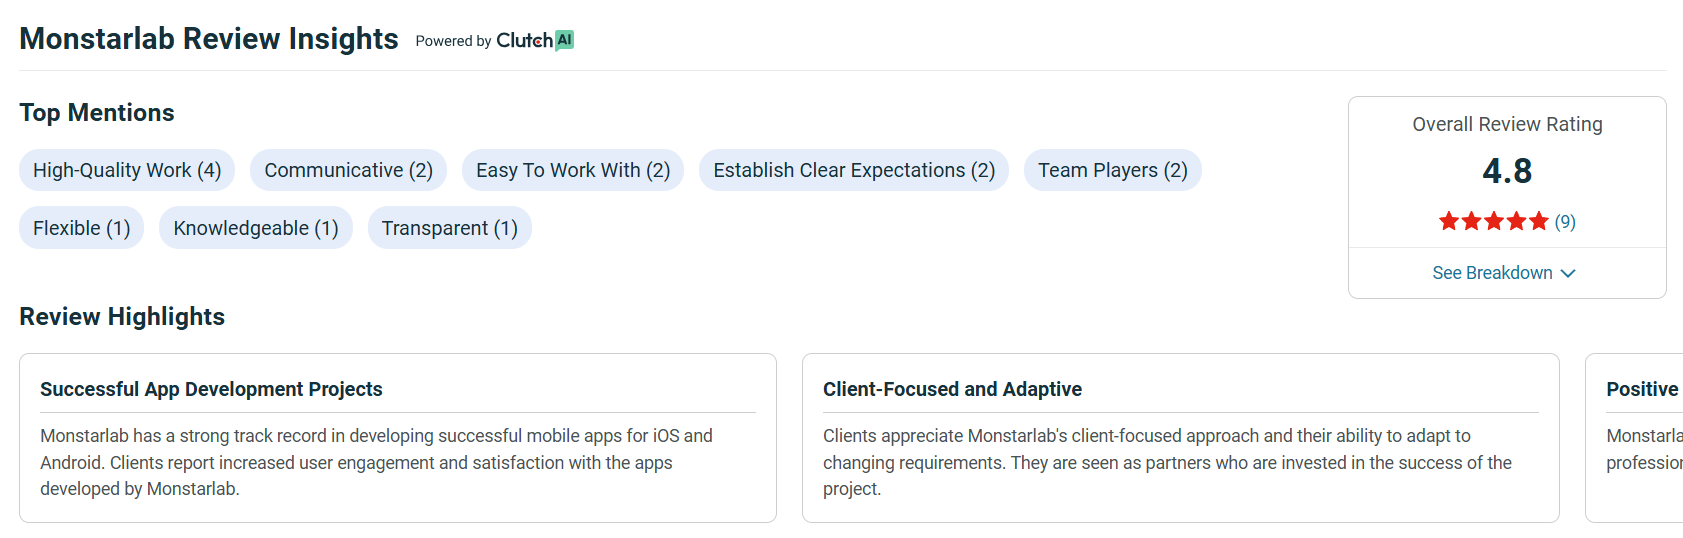The height and width of the screenshot is (538, 1683).
Task: Click the 4.8 rating score
Action: (x=1507, y=171)
